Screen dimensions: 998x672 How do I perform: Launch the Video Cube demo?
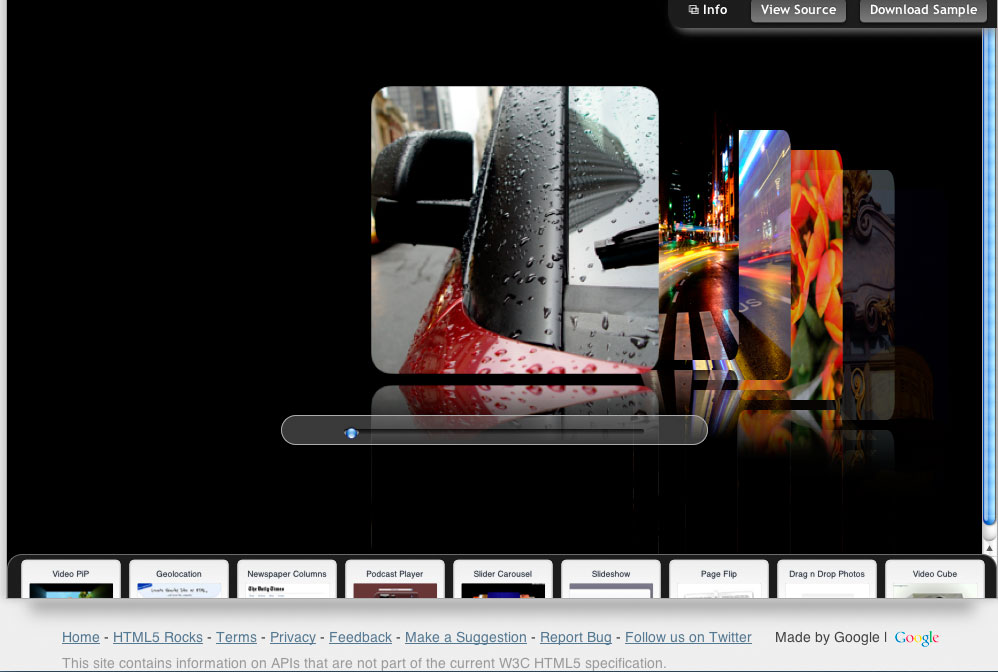[x=935, y=580]
